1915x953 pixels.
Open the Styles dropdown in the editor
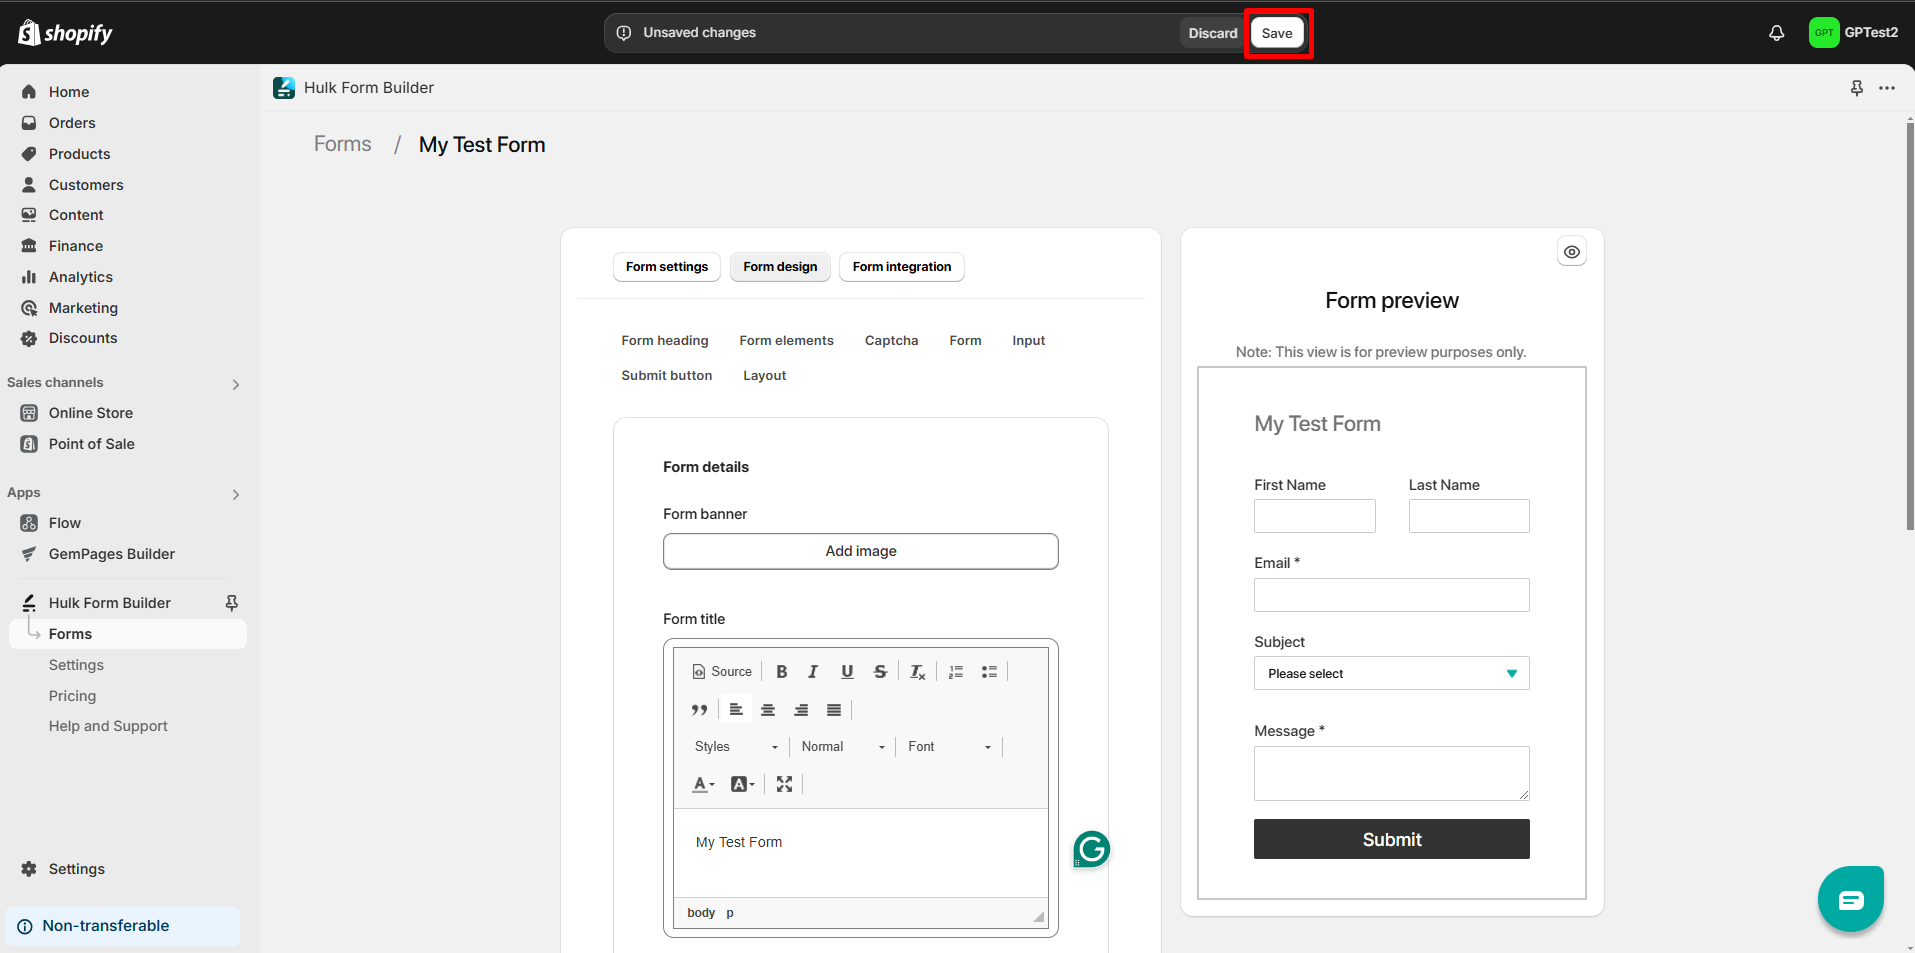[x=736, y=746]
